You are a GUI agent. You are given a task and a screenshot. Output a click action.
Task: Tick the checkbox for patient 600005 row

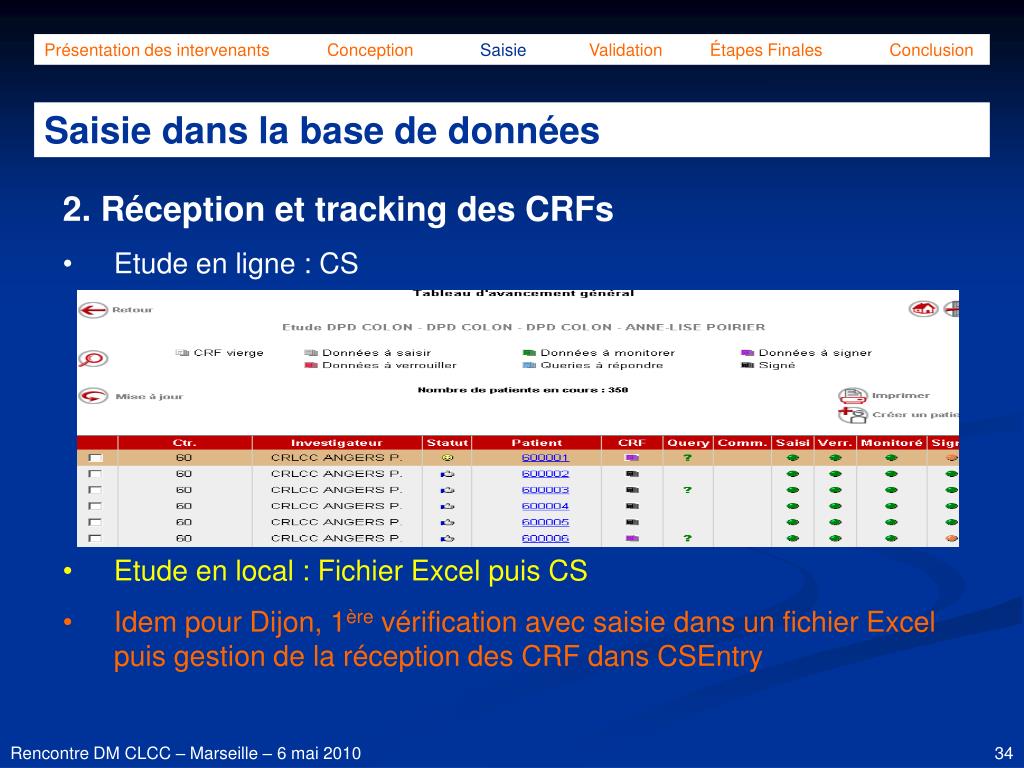[95, 522]
